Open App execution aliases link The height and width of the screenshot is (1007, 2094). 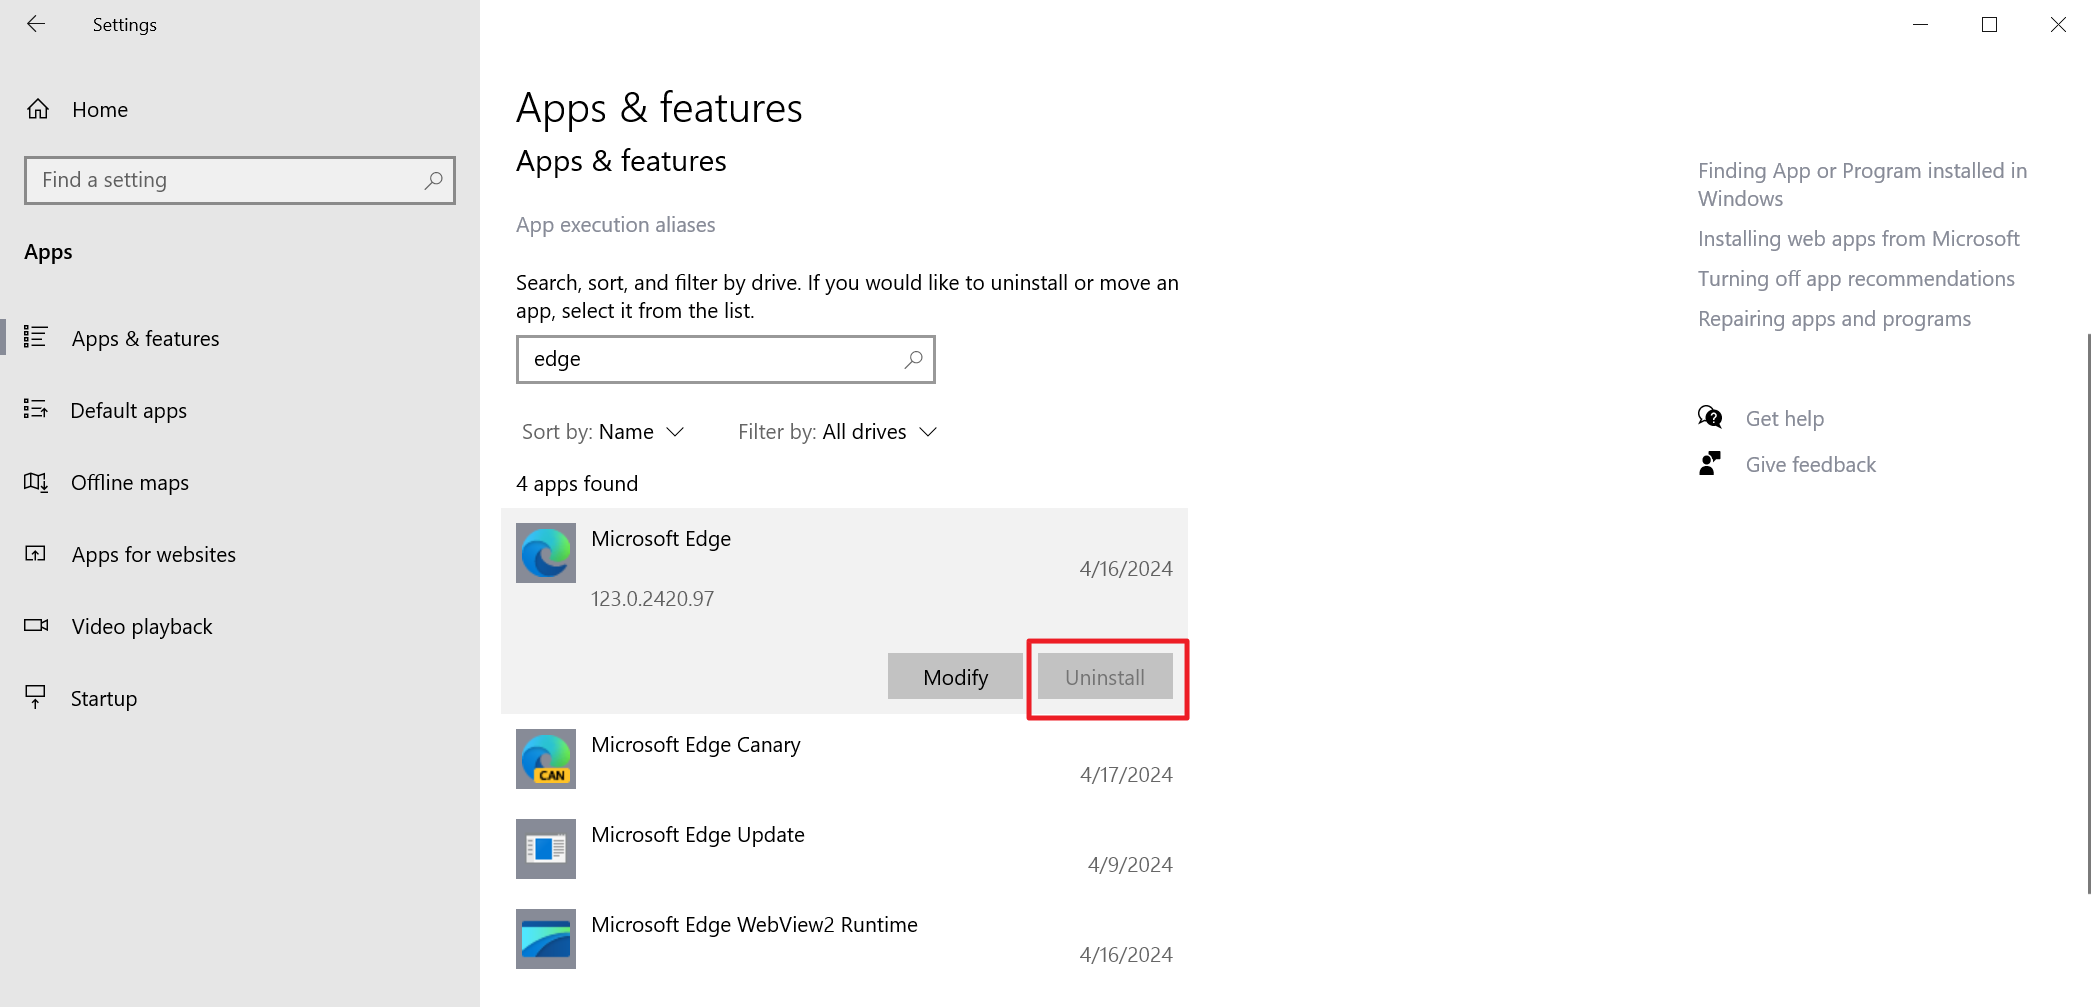tap(615, 225)
